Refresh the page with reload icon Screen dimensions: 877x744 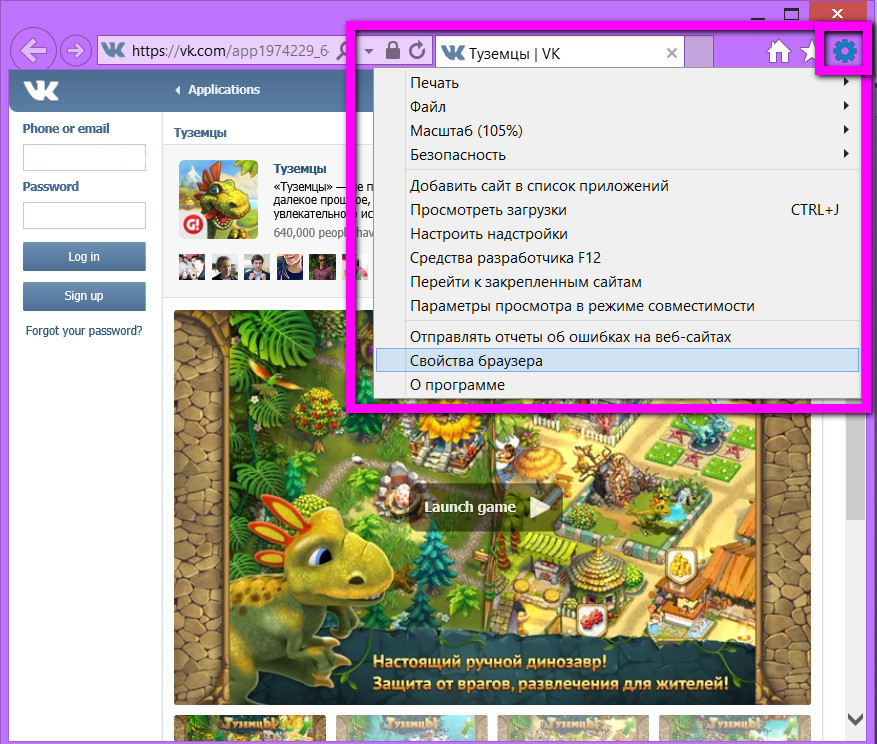coord(417,50)
